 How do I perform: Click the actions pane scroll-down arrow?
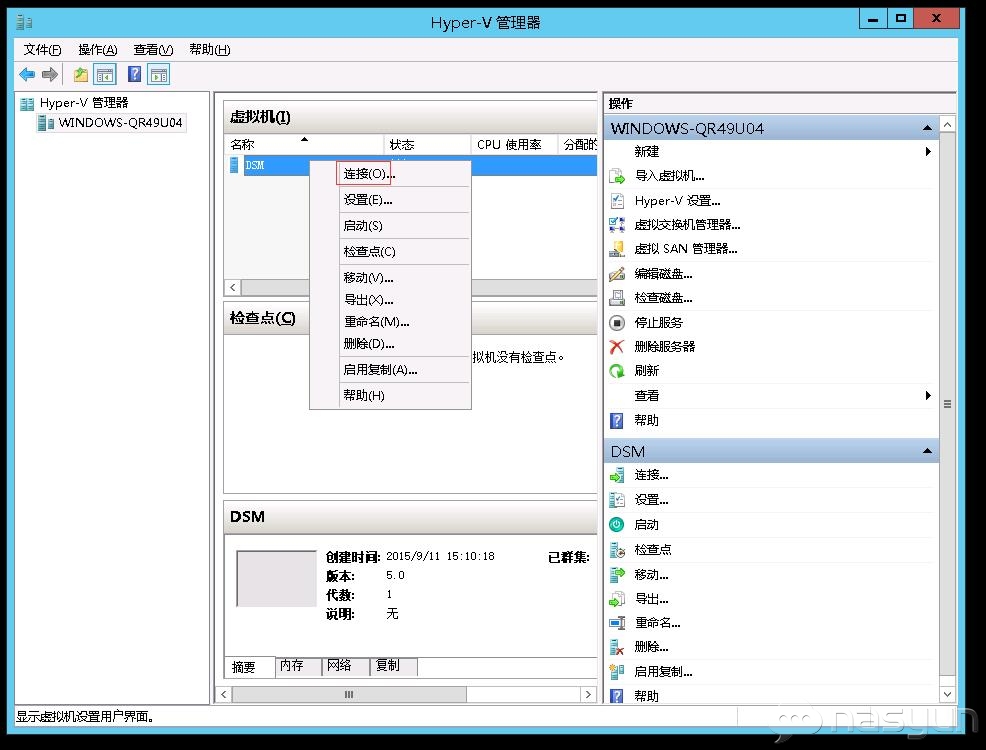tap(948, 694)
